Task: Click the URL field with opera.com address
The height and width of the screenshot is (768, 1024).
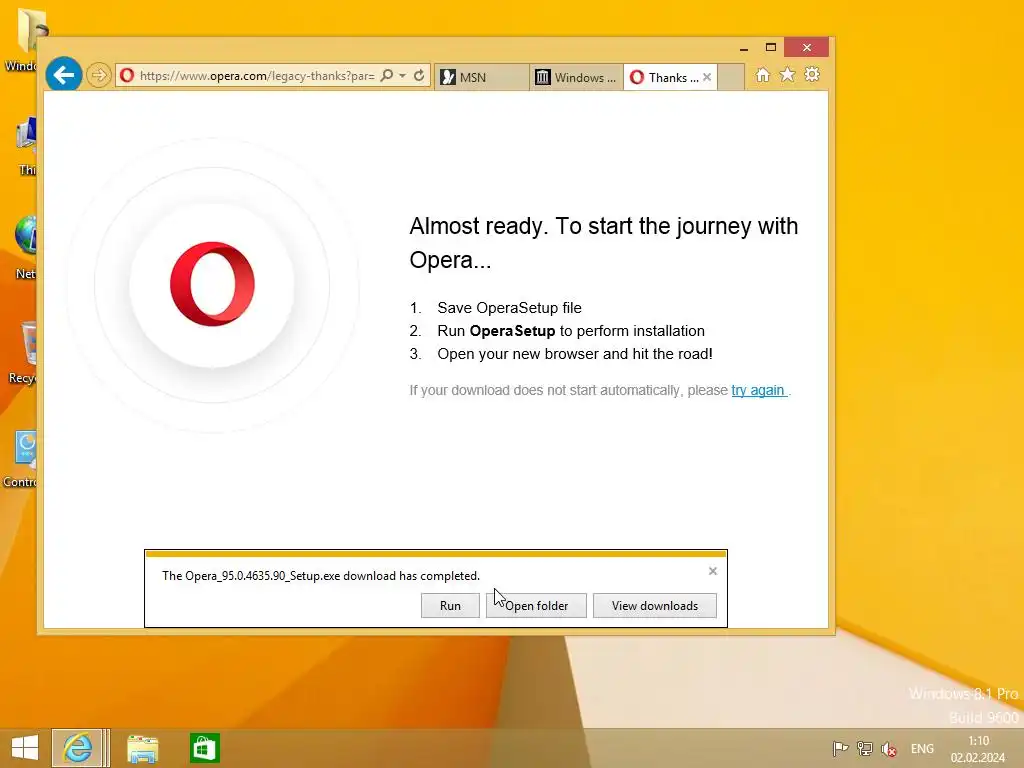Action: tap(257, 76)
